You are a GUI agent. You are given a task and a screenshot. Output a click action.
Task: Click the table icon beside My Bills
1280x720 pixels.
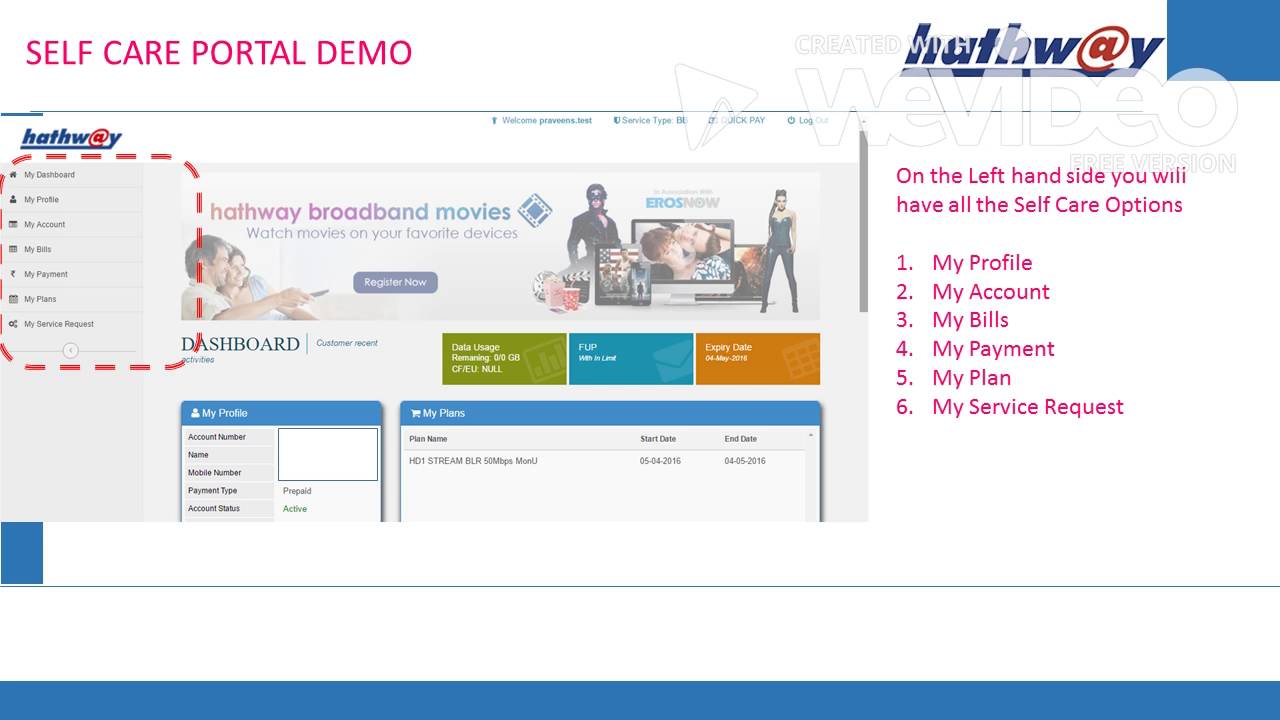pos(13,249)
